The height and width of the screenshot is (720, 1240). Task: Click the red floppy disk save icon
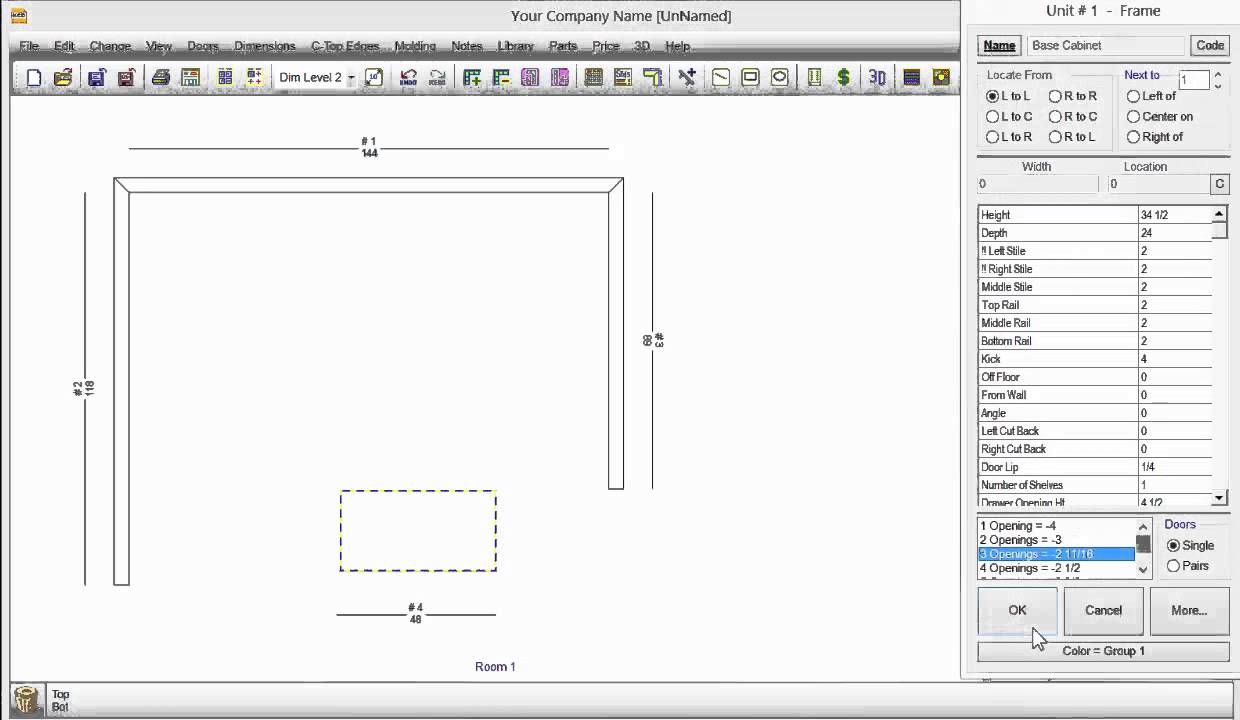(x=126, y=77)
